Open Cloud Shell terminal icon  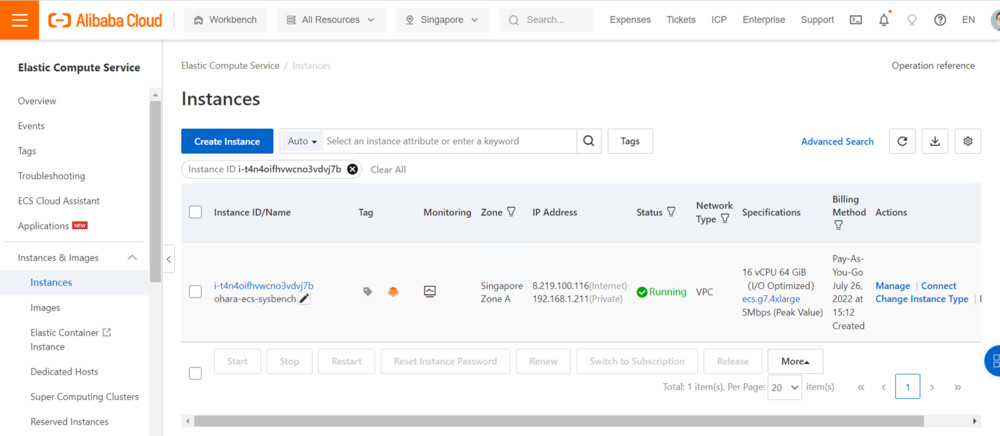[x=855, y=19]
